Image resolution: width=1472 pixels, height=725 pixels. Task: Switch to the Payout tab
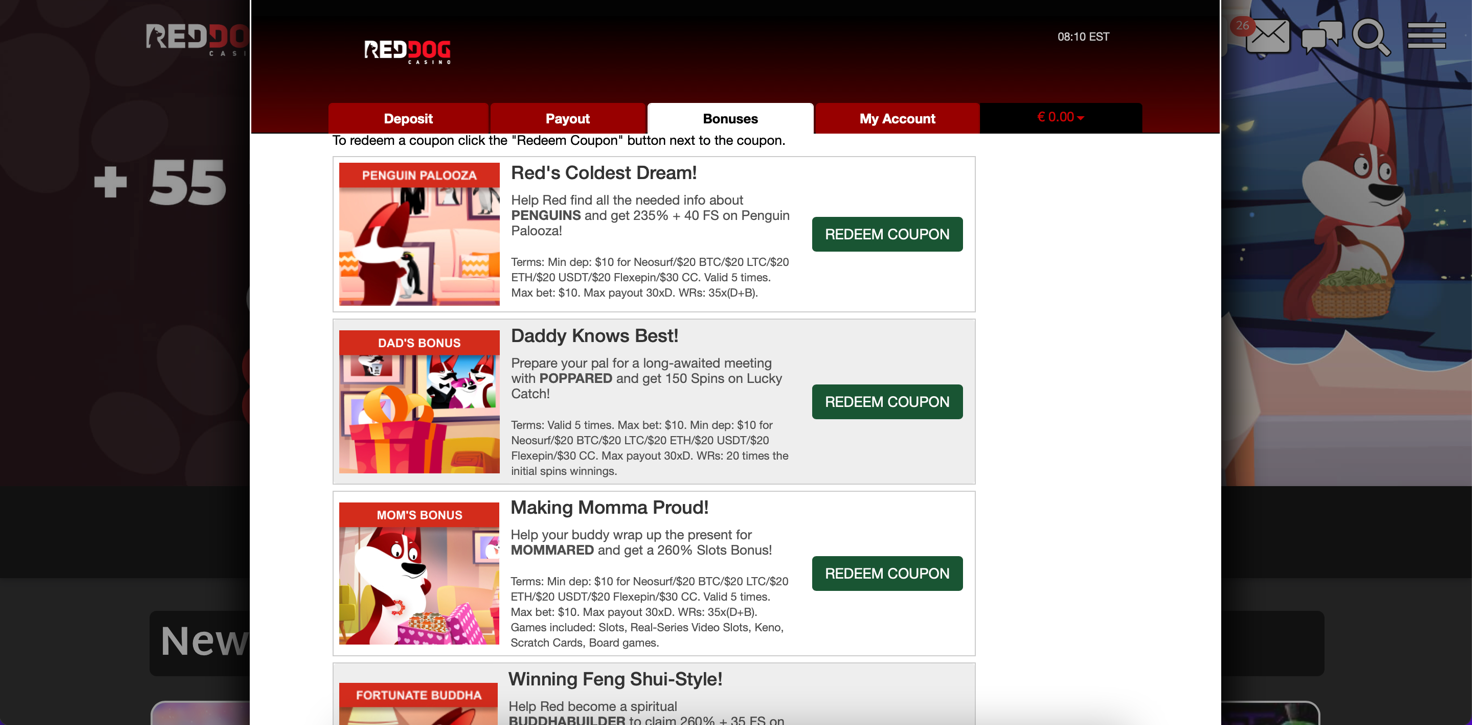pyautogui.click(x=567, y=118)
